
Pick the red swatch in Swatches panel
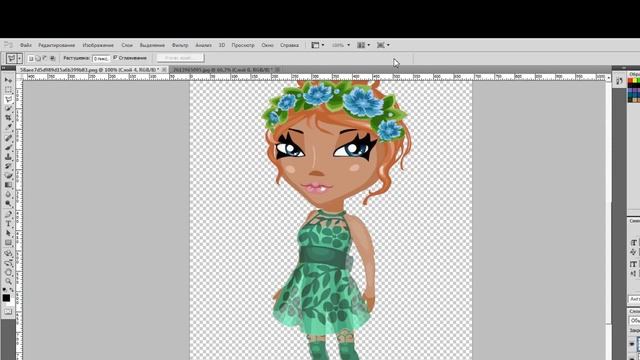[x=630, y=80]
